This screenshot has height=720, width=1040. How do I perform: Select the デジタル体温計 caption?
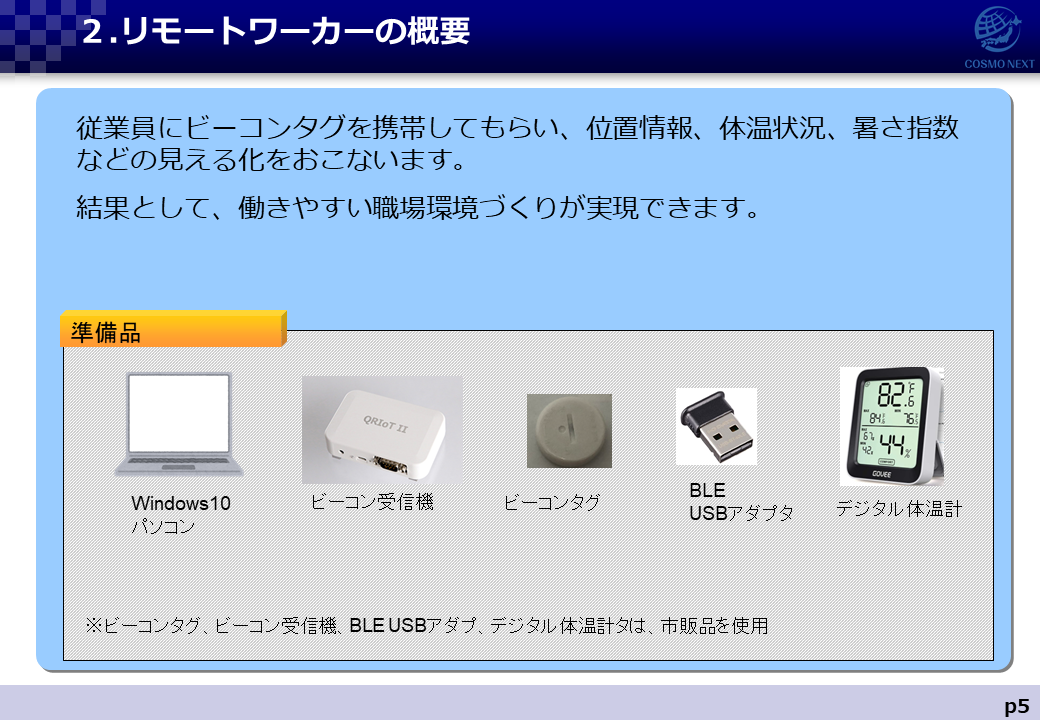point(899,509)
